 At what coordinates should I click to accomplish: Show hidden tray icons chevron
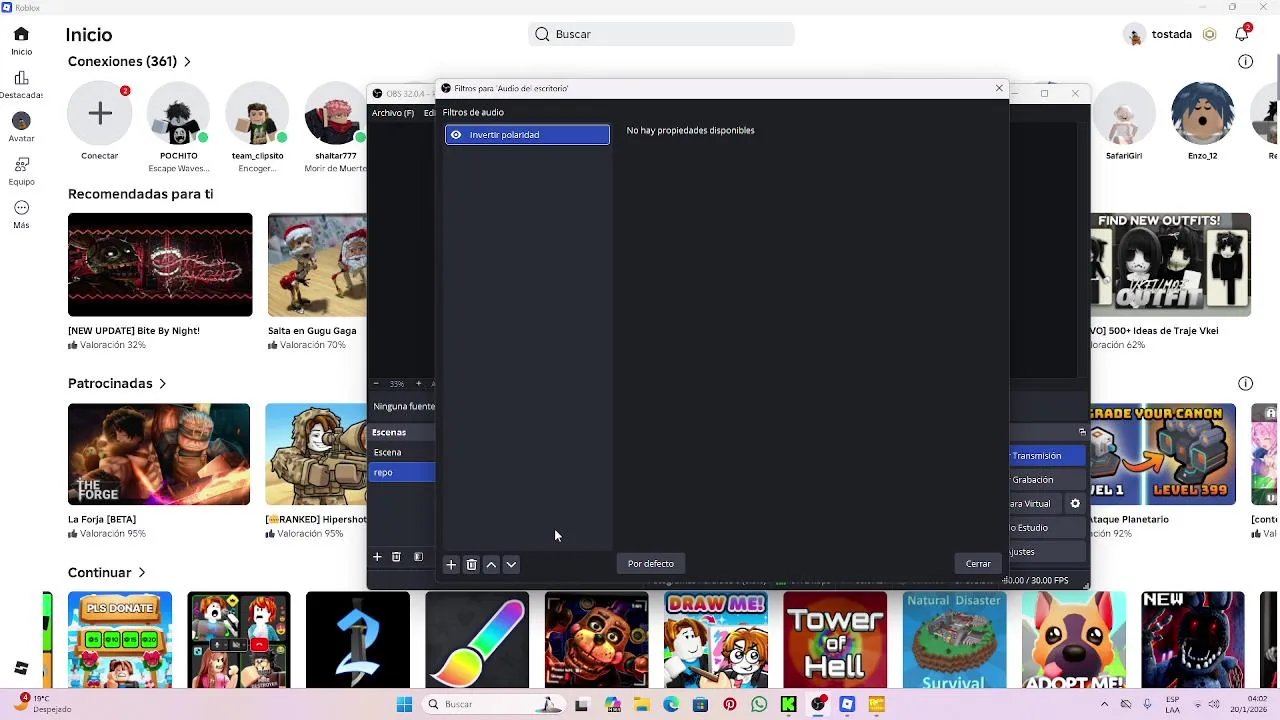1104,705
